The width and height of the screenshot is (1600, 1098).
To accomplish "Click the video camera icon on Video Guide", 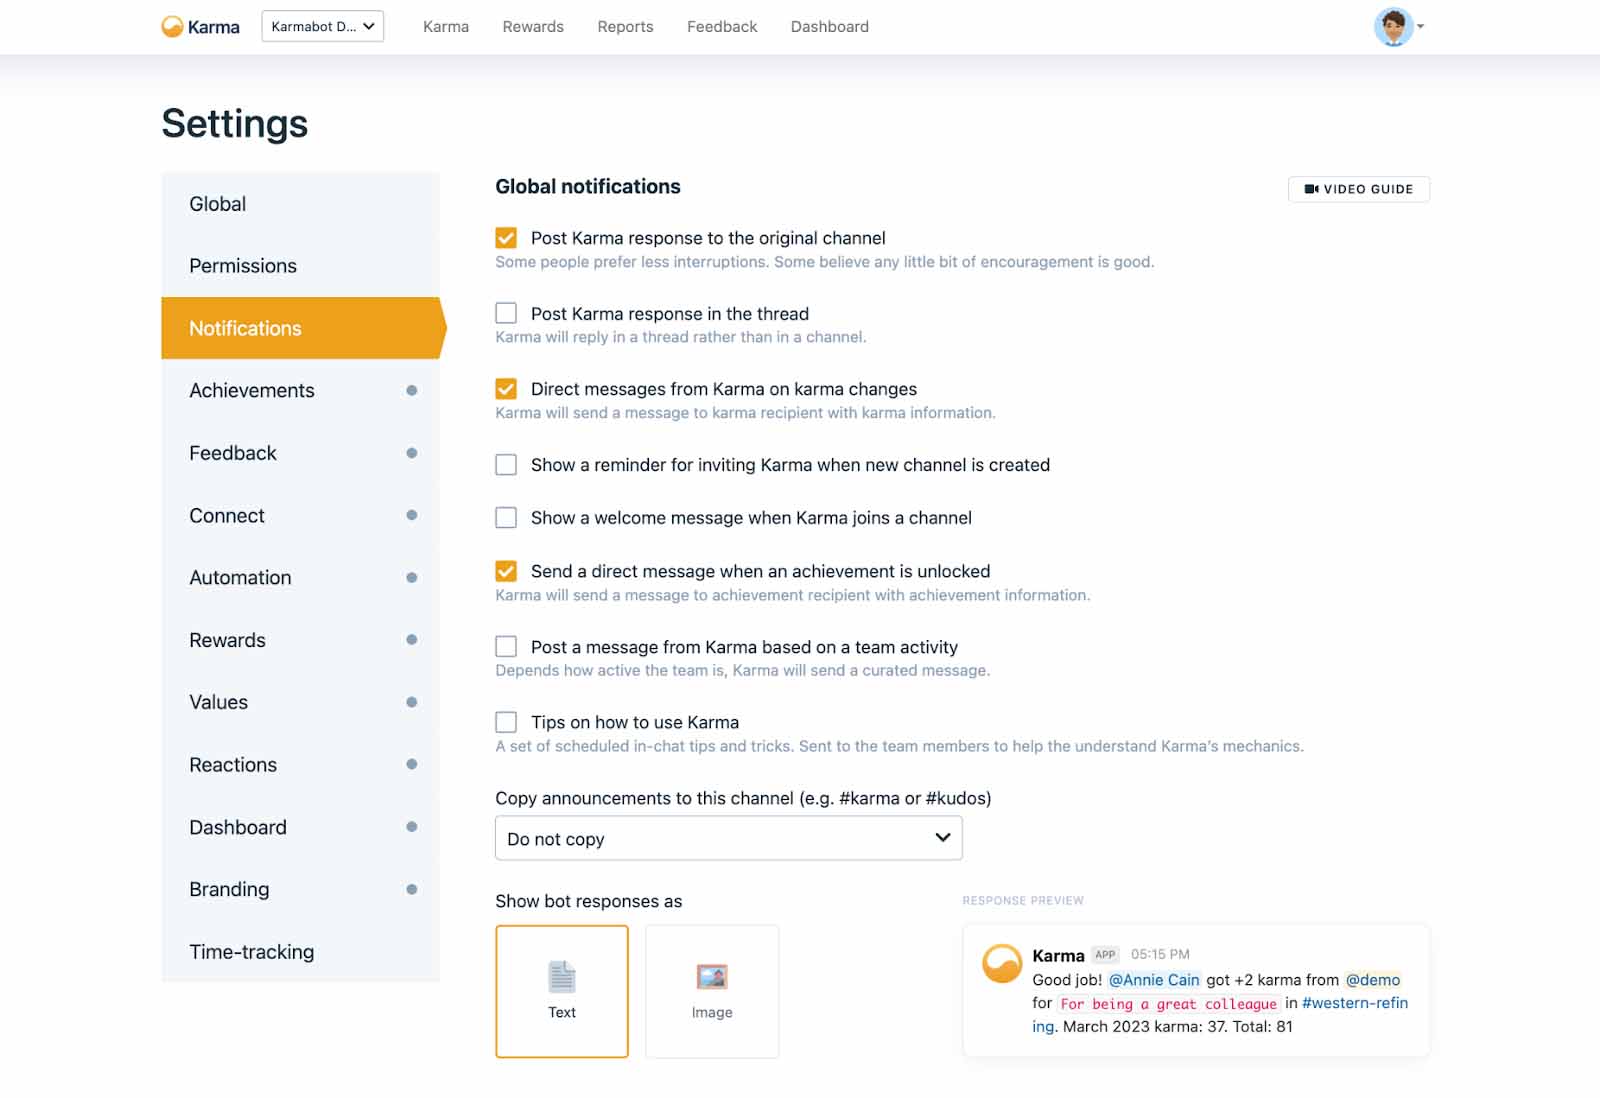I will click(1311, 188).
